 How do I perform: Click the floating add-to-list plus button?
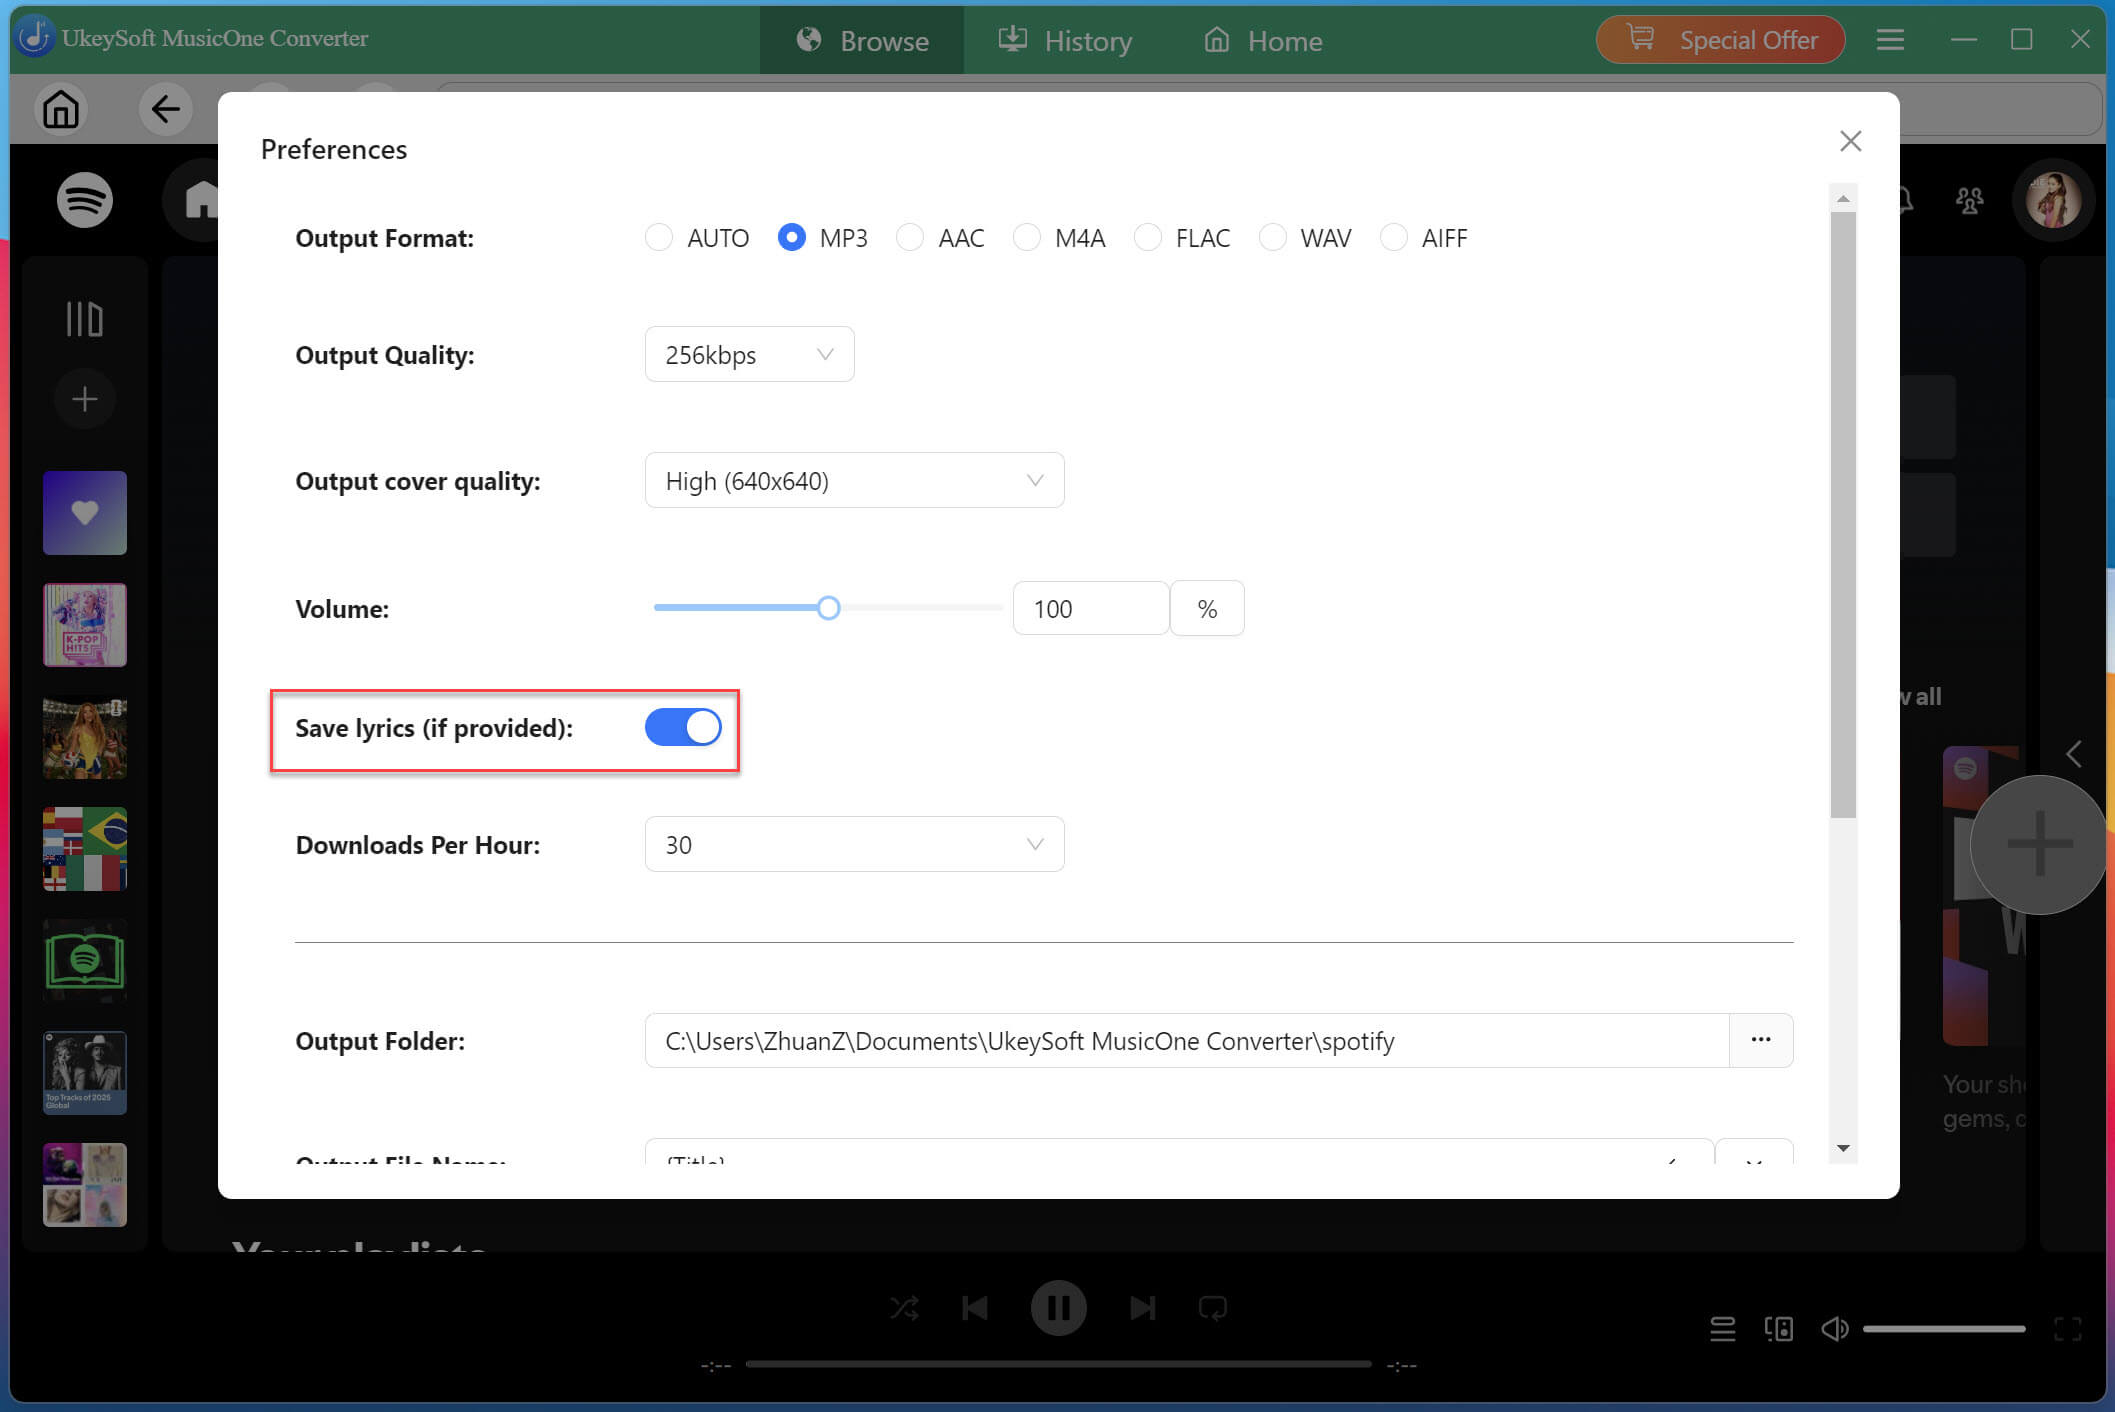(2039, 844)
